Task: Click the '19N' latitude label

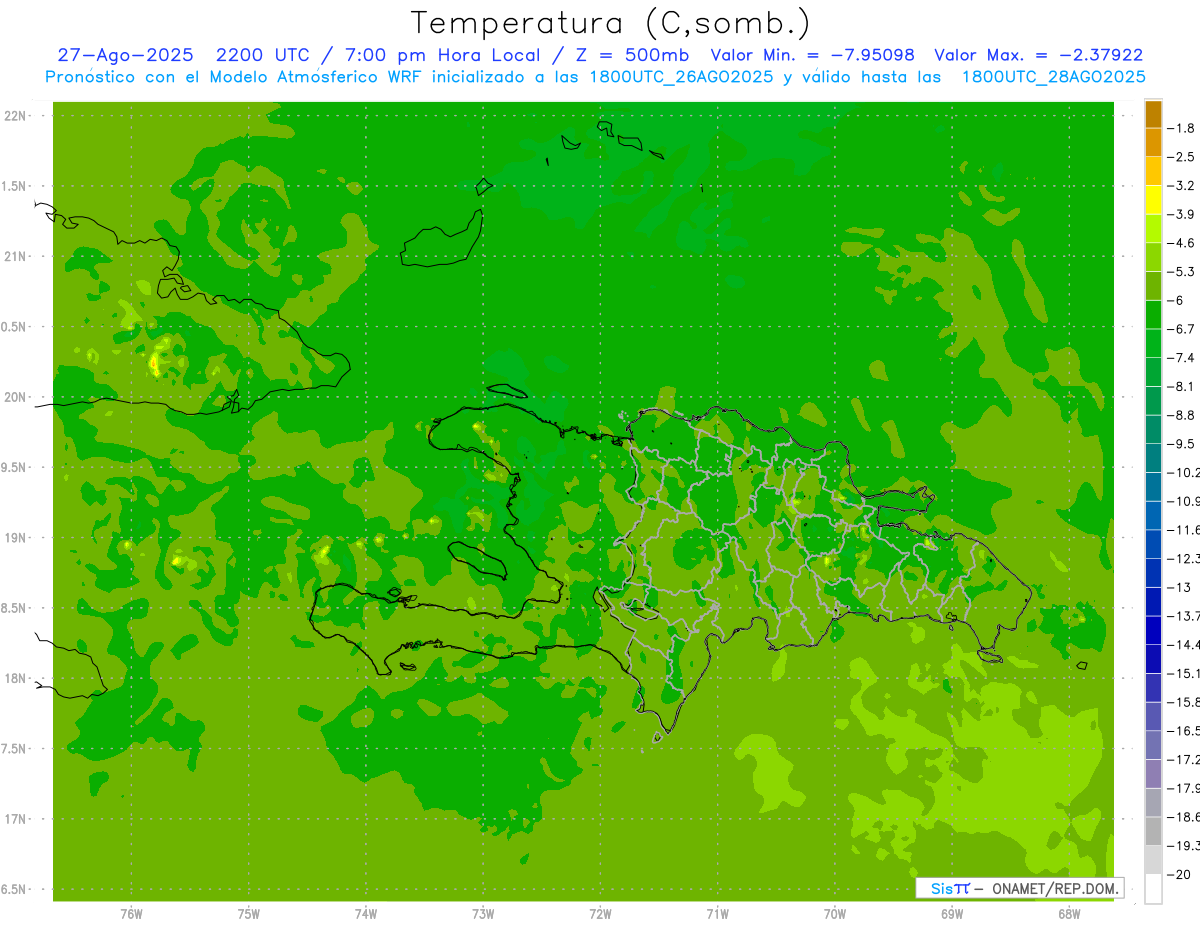Action: [16, 538]
